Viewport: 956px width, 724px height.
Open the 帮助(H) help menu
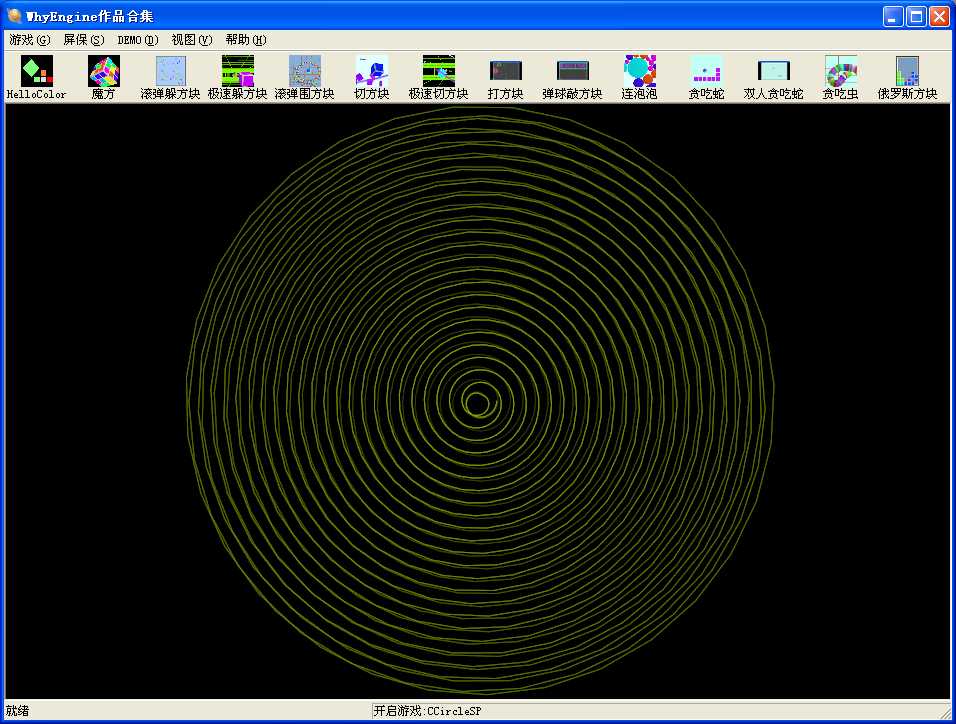click(246, 40)
